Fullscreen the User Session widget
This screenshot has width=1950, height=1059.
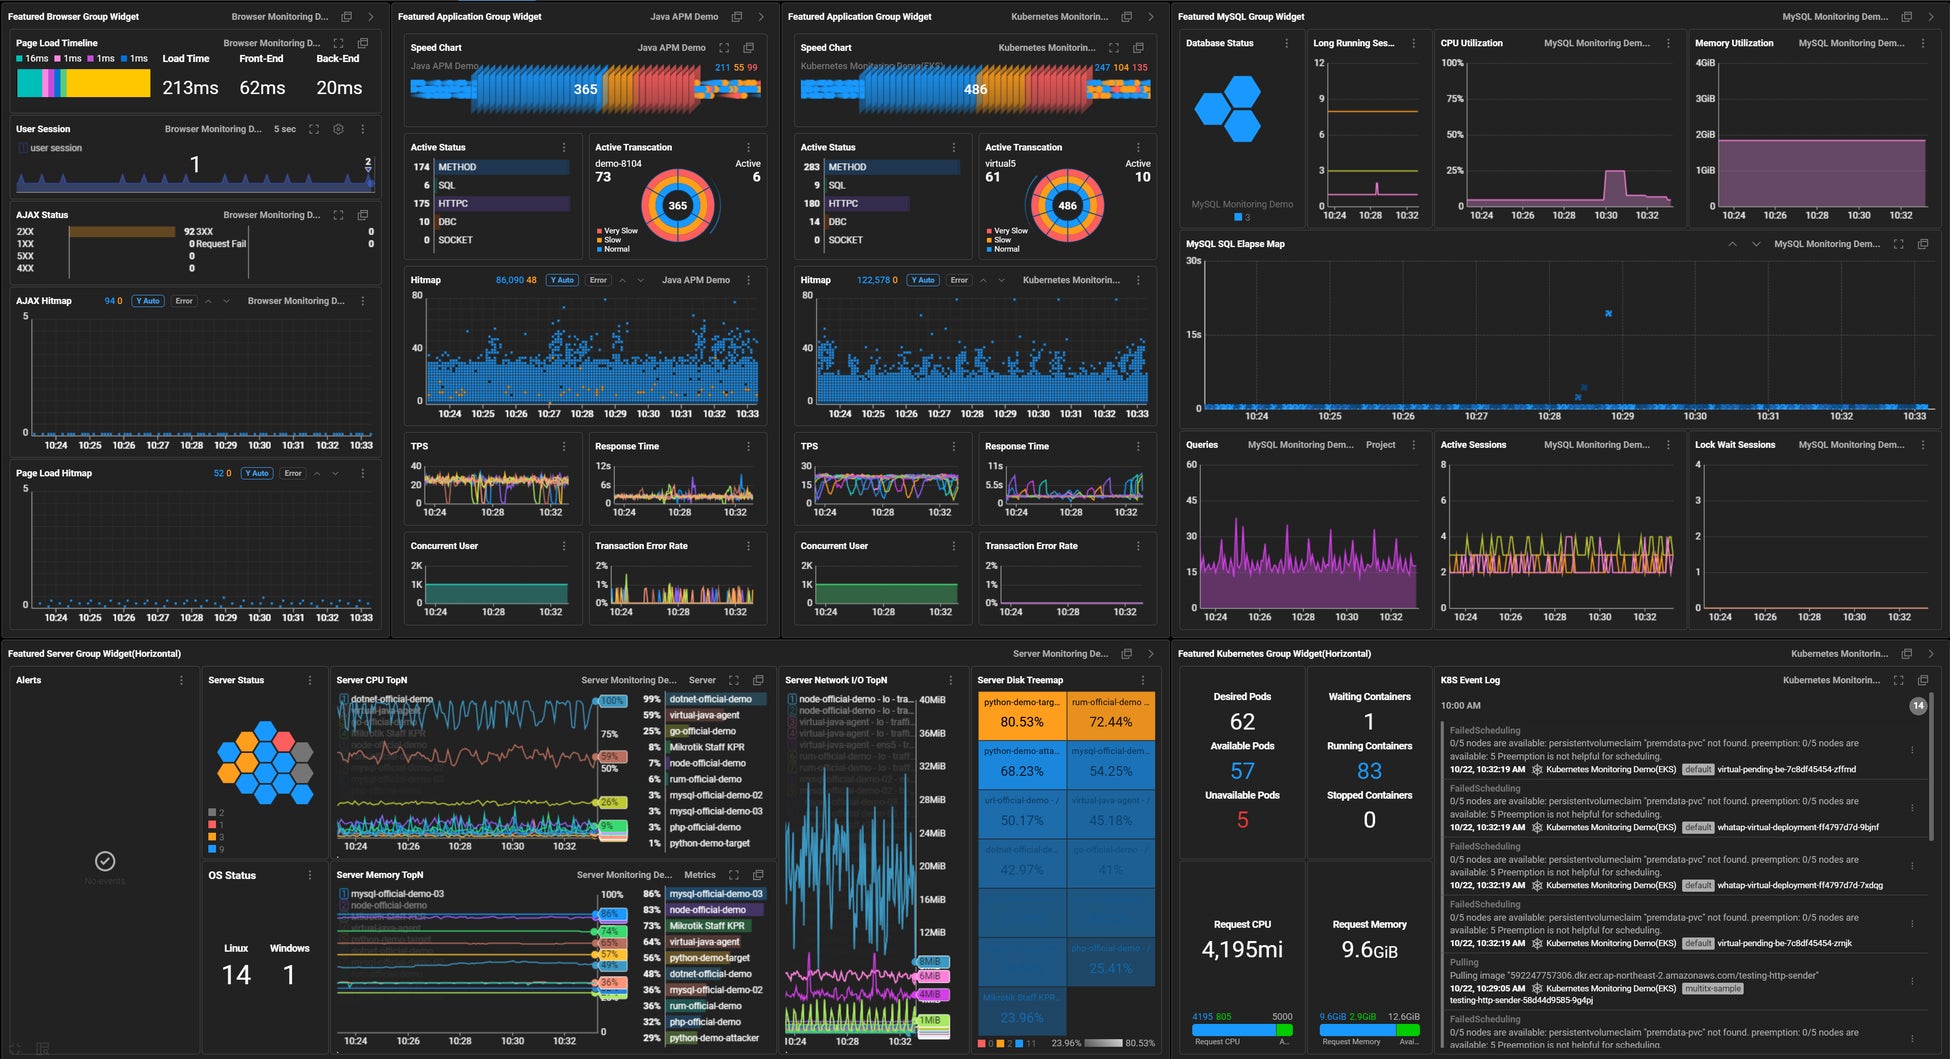[314, 129]
